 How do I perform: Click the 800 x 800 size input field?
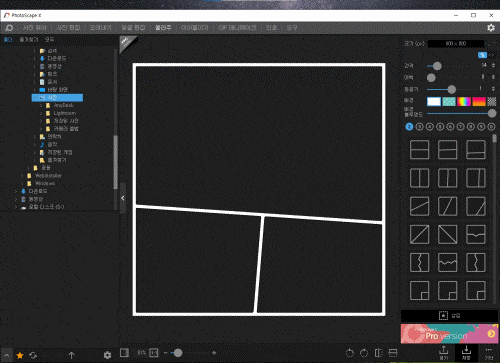(x=456, y=44)
